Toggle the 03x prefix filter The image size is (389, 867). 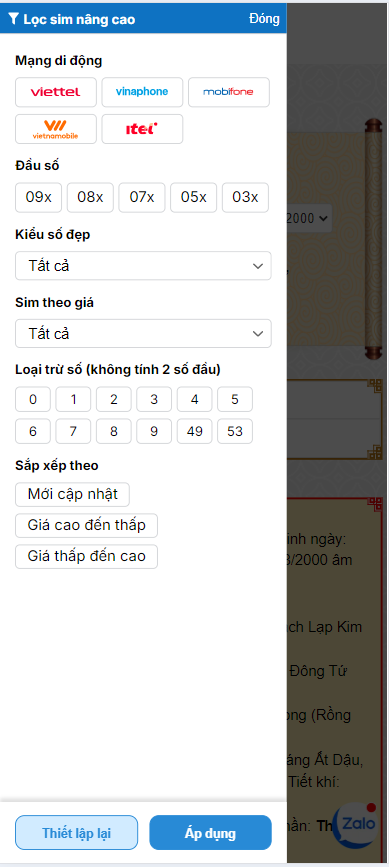coord(245,197)
